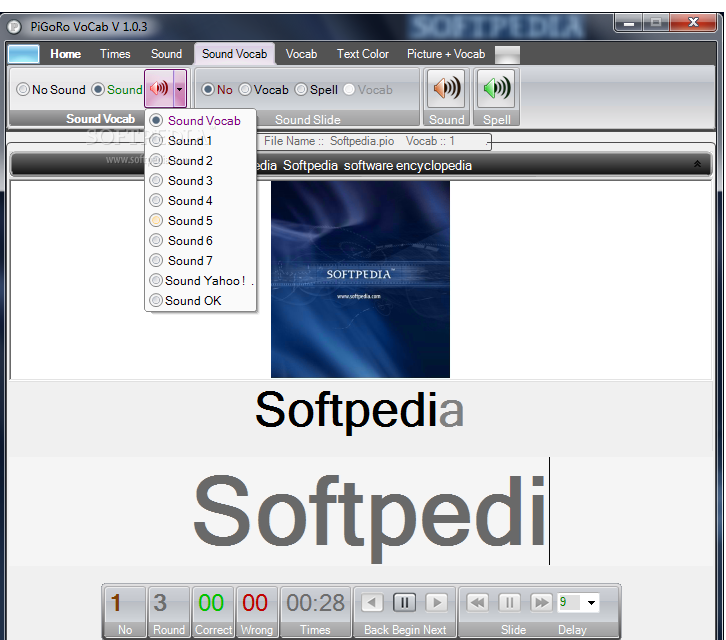
Task: Choose Sound 6 in the list
Action: pyautogui.click(x=200, y=240)
